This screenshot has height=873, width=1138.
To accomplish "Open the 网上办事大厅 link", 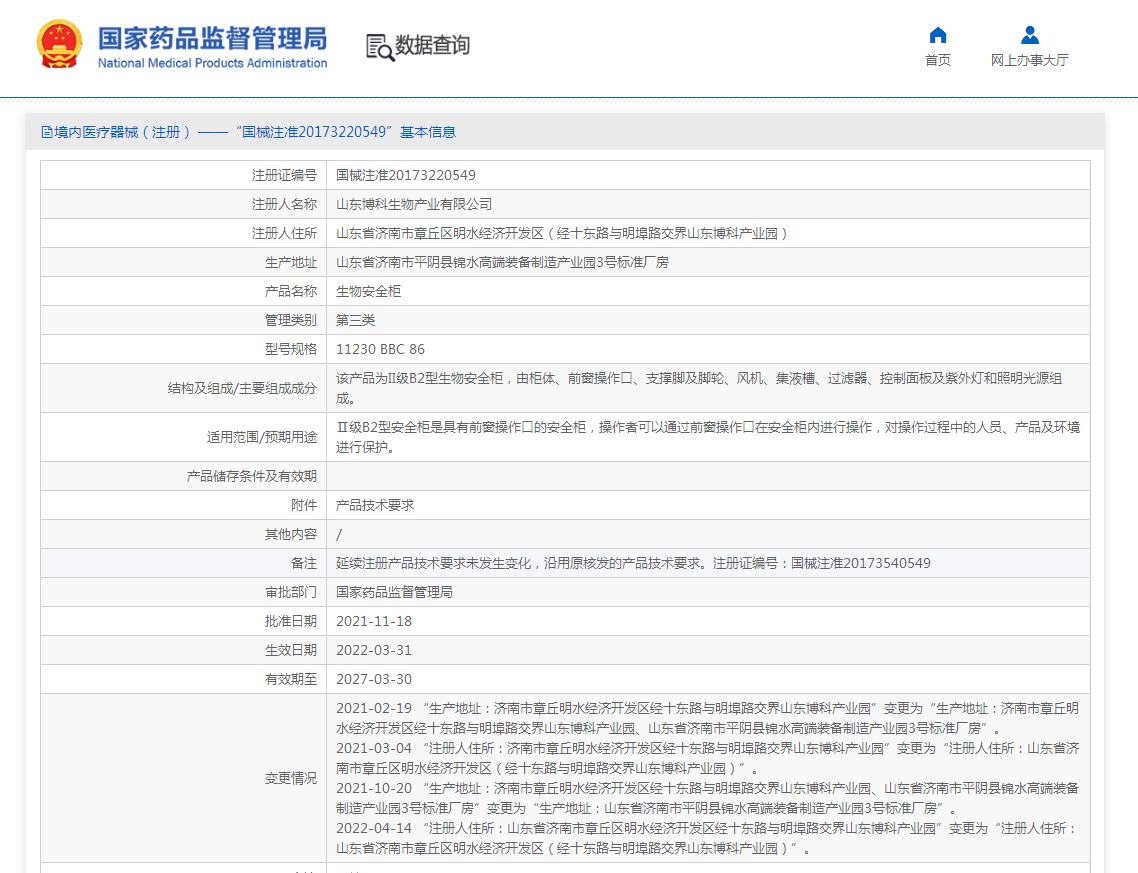I will pos(1029,60).
